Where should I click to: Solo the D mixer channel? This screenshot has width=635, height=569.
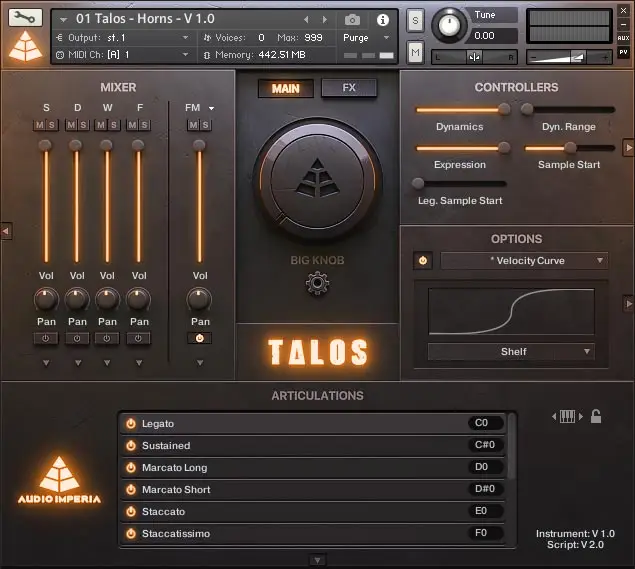point(83,125)
